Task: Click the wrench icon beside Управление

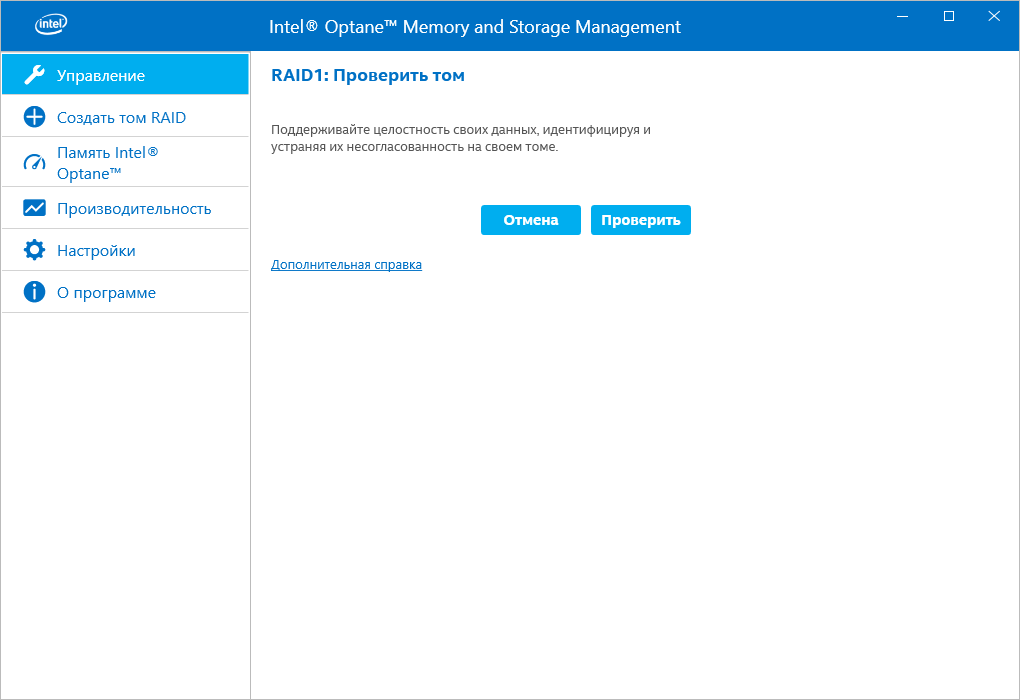Action: 34,75
